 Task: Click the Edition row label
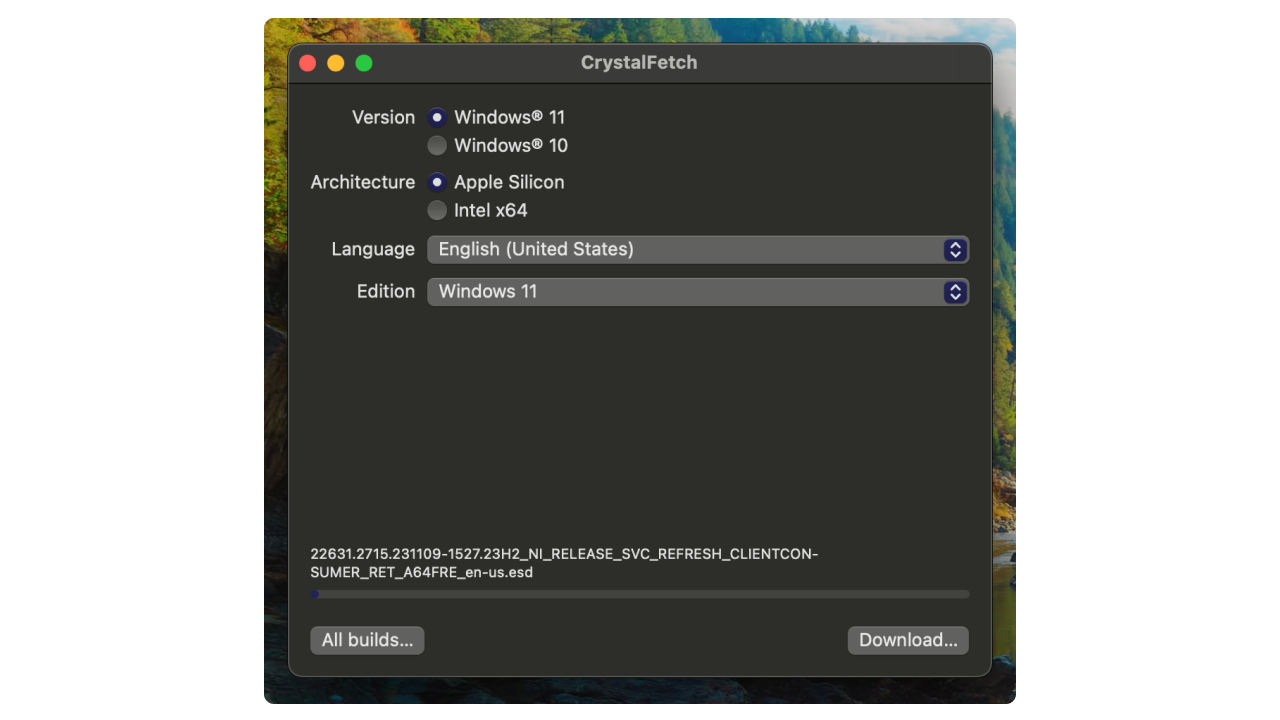386,291
